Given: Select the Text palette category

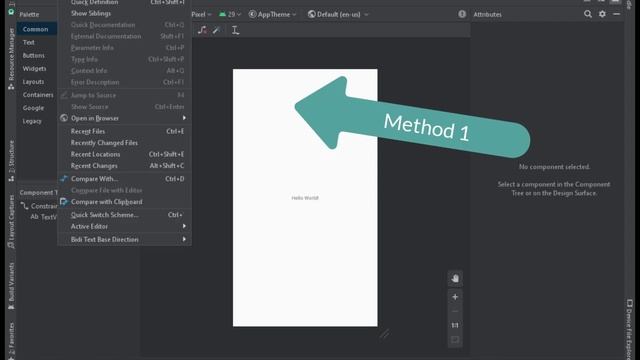Looking at the screenshot, I should pos(29,42).
